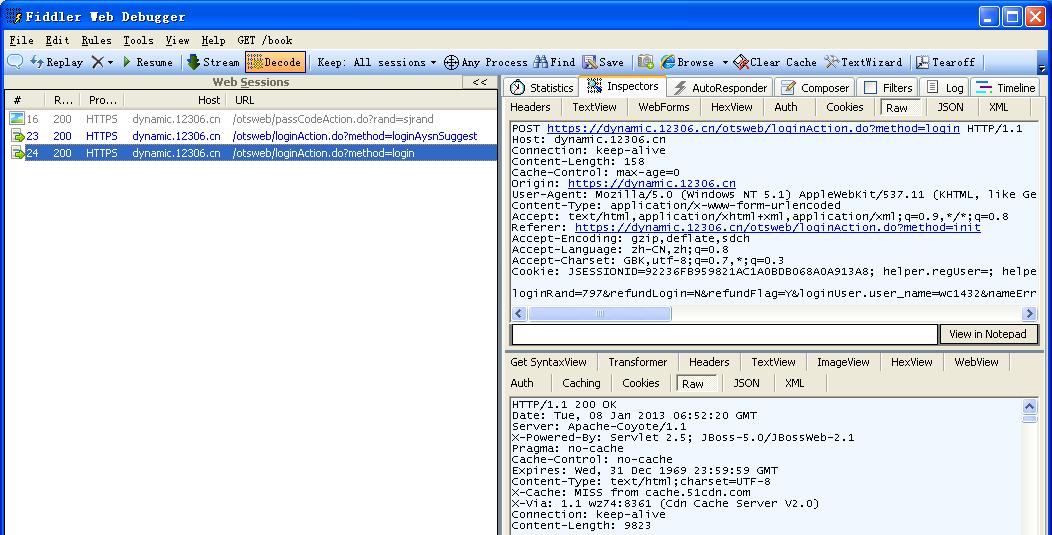Open Keep: All sessions dropdown
Screen dimensions: 1052x535
(376, 62)
